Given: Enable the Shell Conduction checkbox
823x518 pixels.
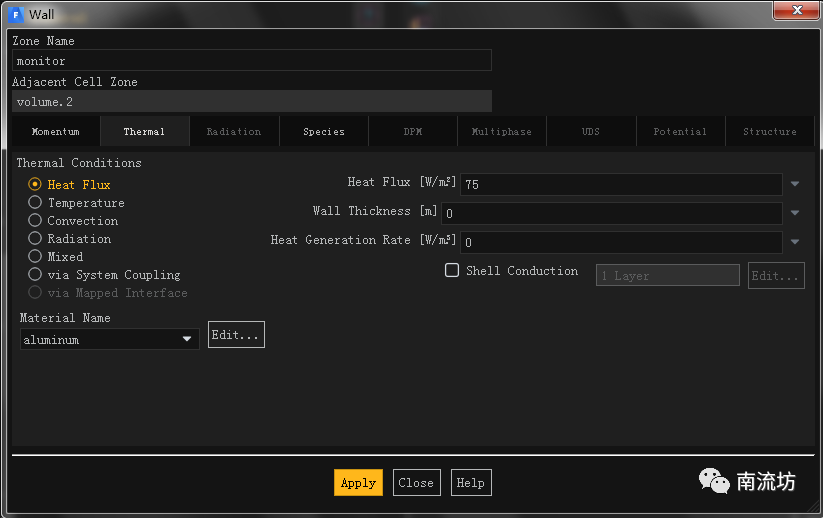Looking at the screenshot, I should pos(452,270).
